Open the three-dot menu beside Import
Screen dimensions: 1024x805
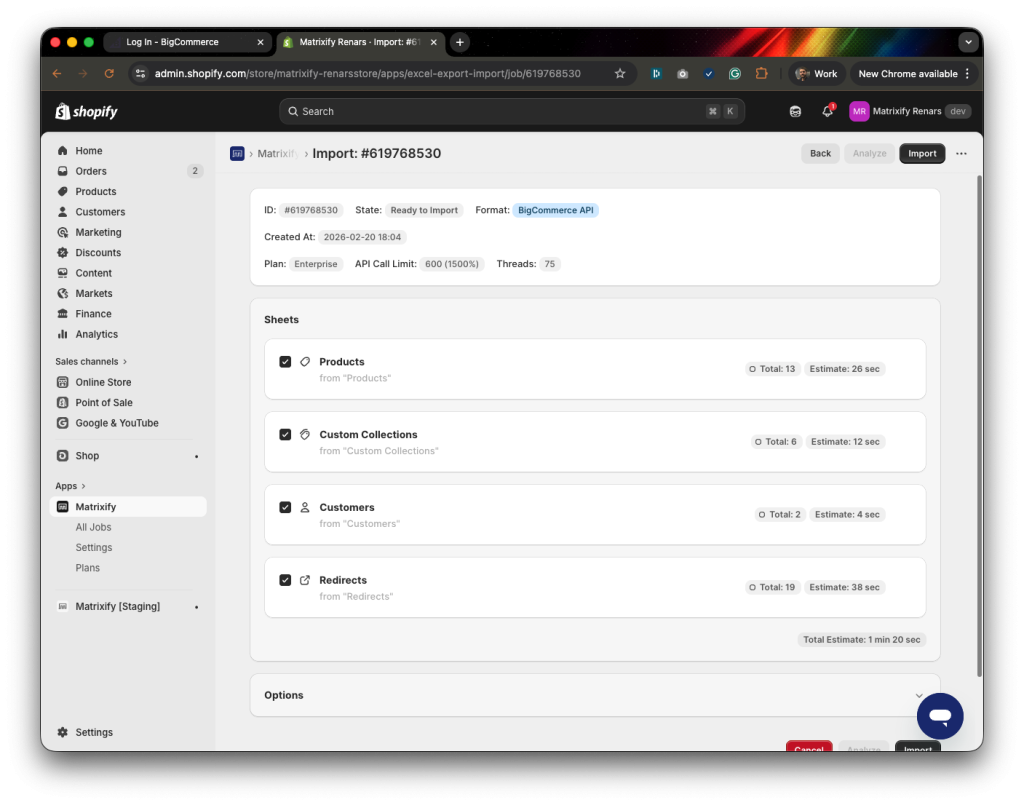coord(961,153)
